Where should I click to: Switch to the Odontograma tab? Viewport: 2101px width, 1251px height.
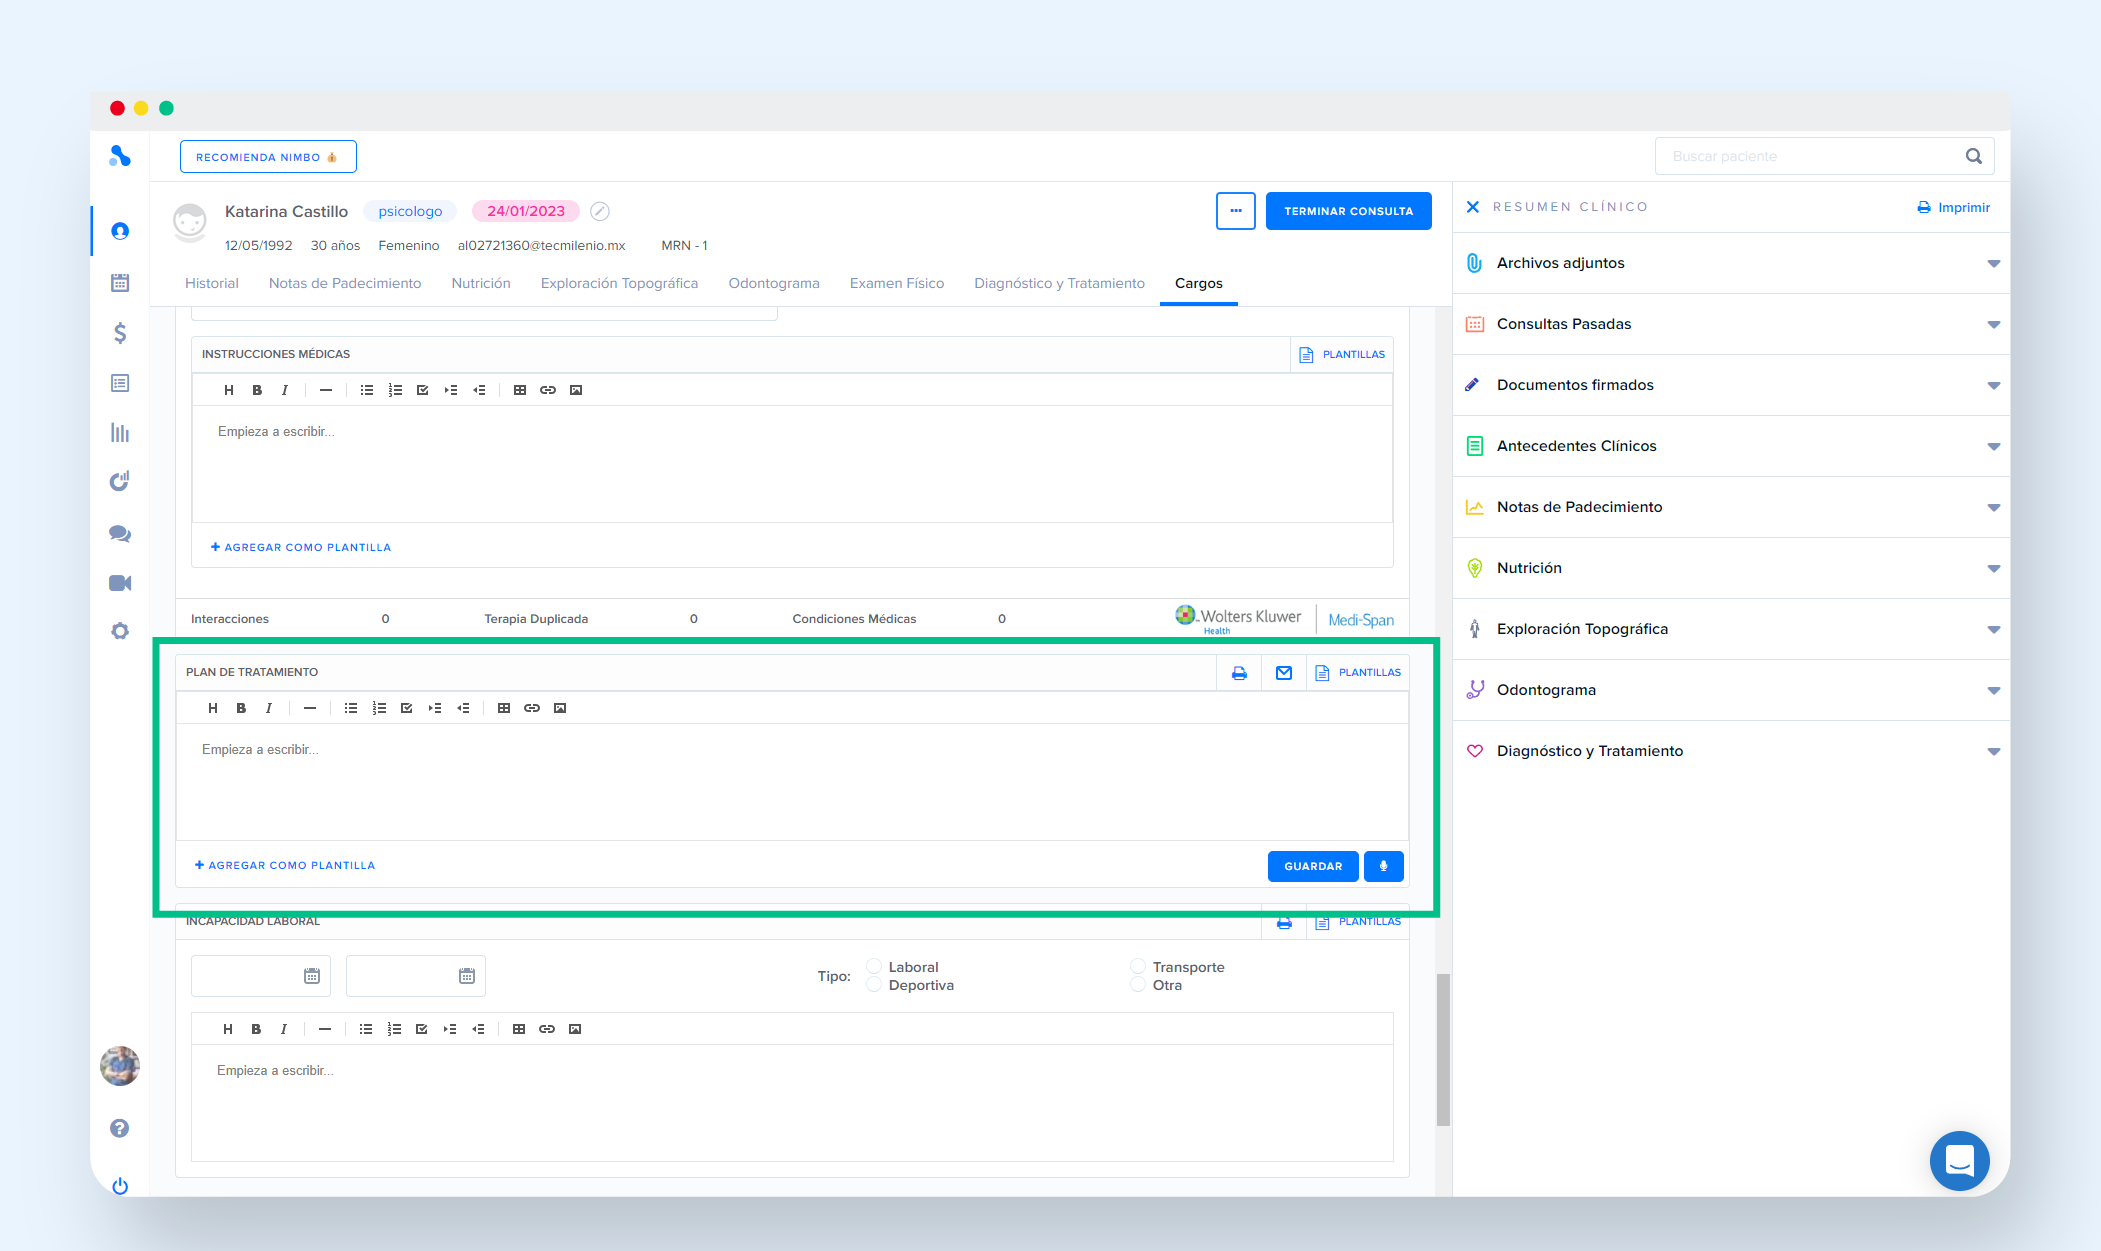(x=773, y=283)
